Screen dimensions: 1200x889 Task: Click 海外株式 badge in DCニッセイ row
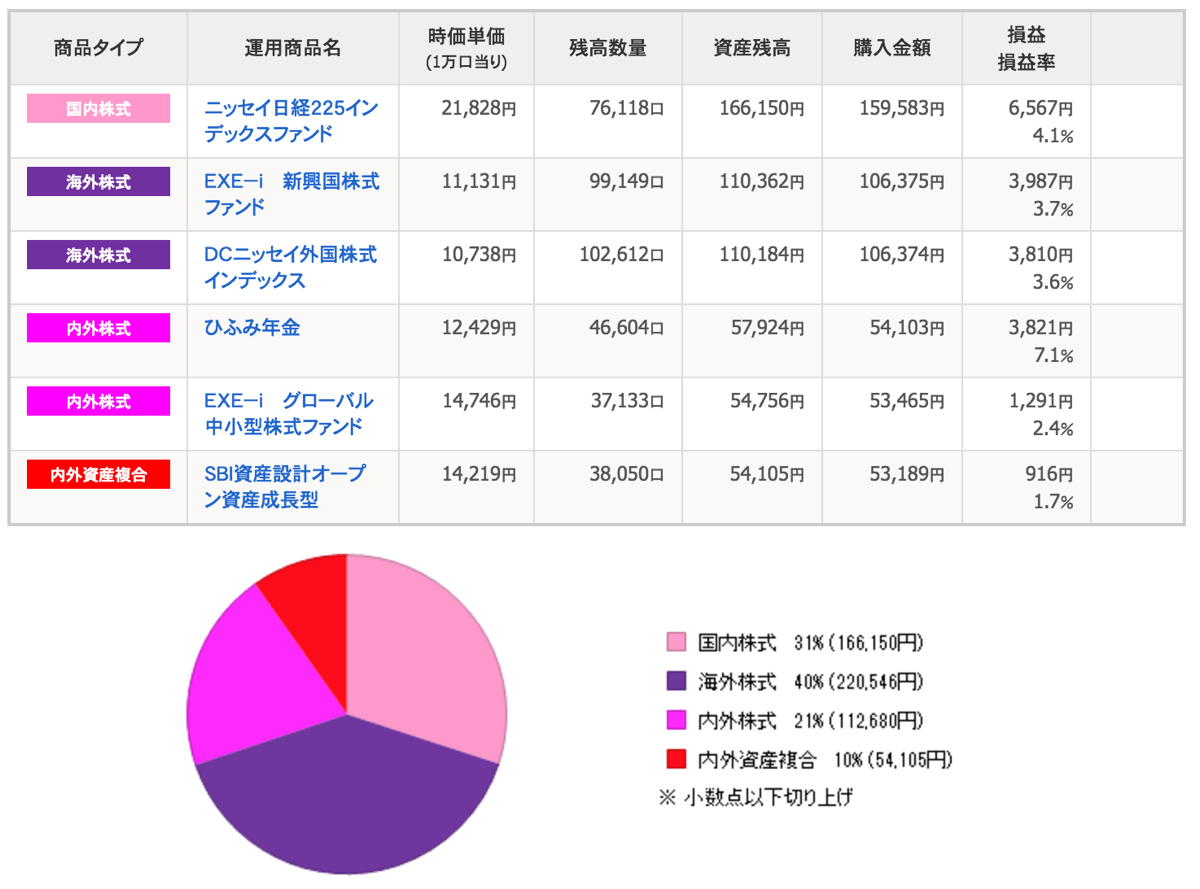[x=98, y=255]
